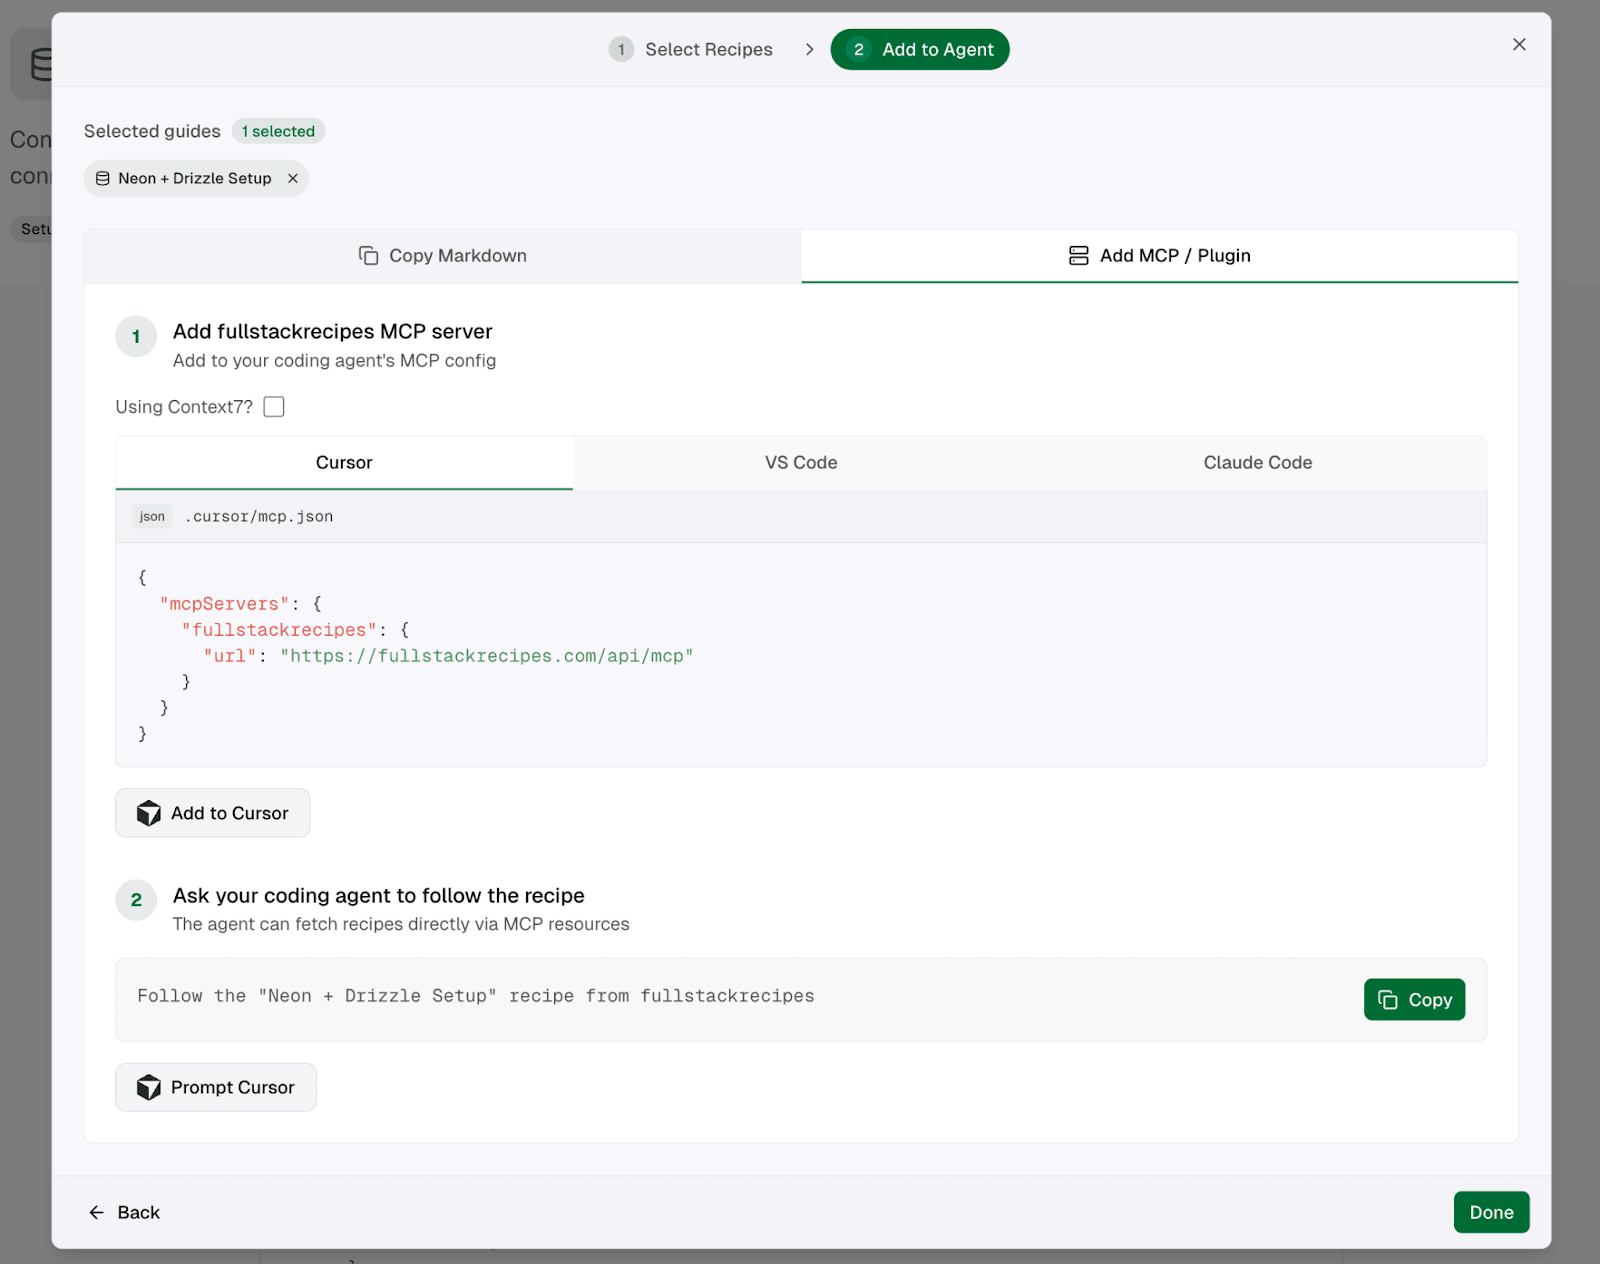The width and height of the screenshot is (1600, 1264).
Task: Click the Follow recipe prompt text
Action: [x=476, y=996]
